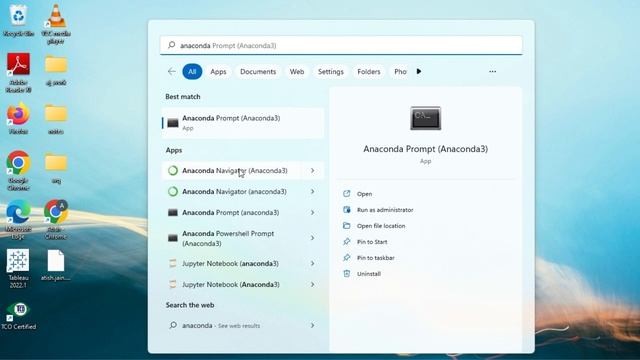640x360 pixels.
Task: Choose Pin to Start
Action: (372, 242)
